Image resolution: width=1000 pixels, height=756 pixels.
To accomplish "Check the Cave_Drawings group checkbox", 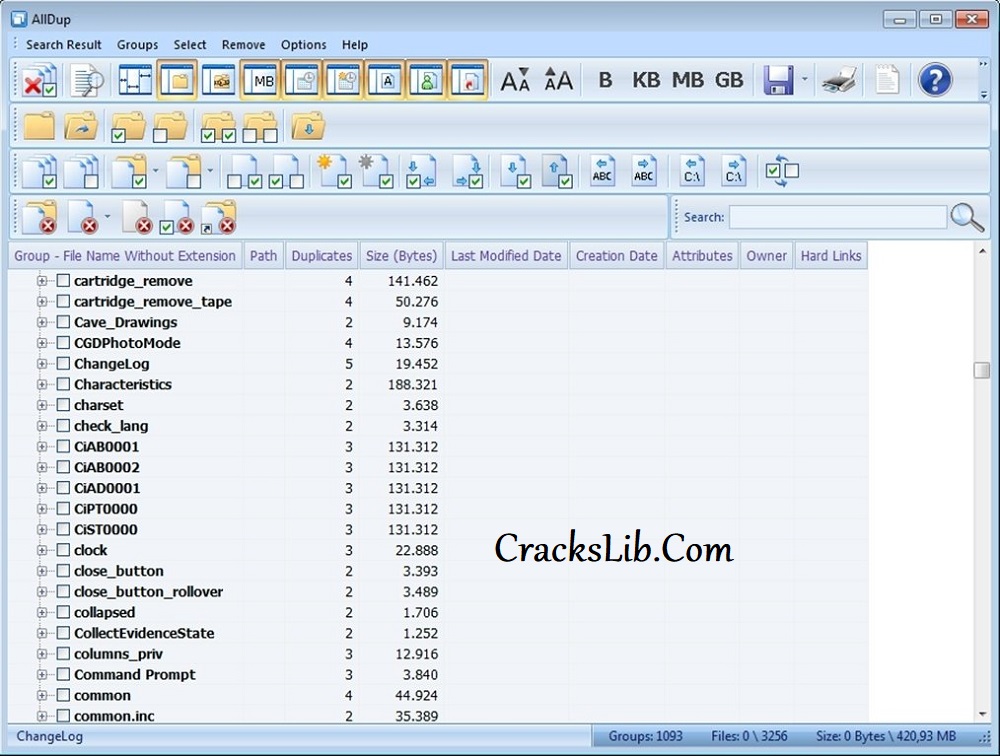I will coord(63,322).
